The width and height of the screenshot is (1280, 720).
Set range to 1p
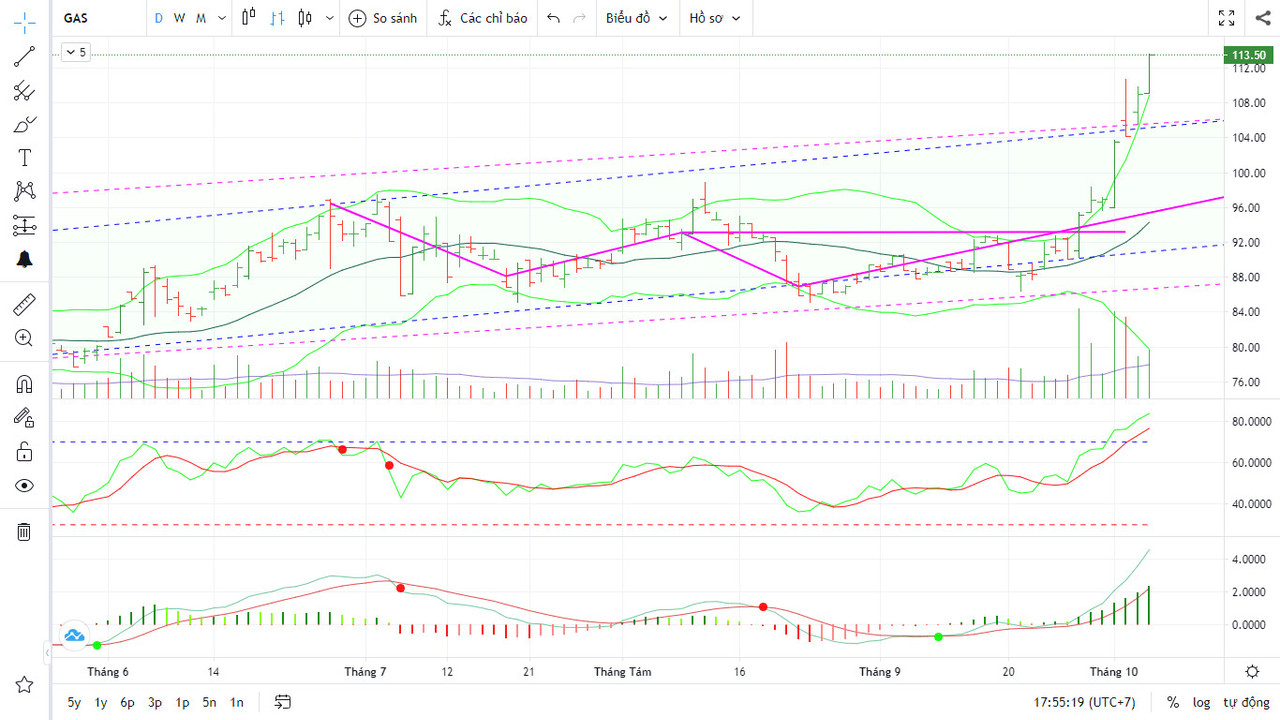click(182, 702)
